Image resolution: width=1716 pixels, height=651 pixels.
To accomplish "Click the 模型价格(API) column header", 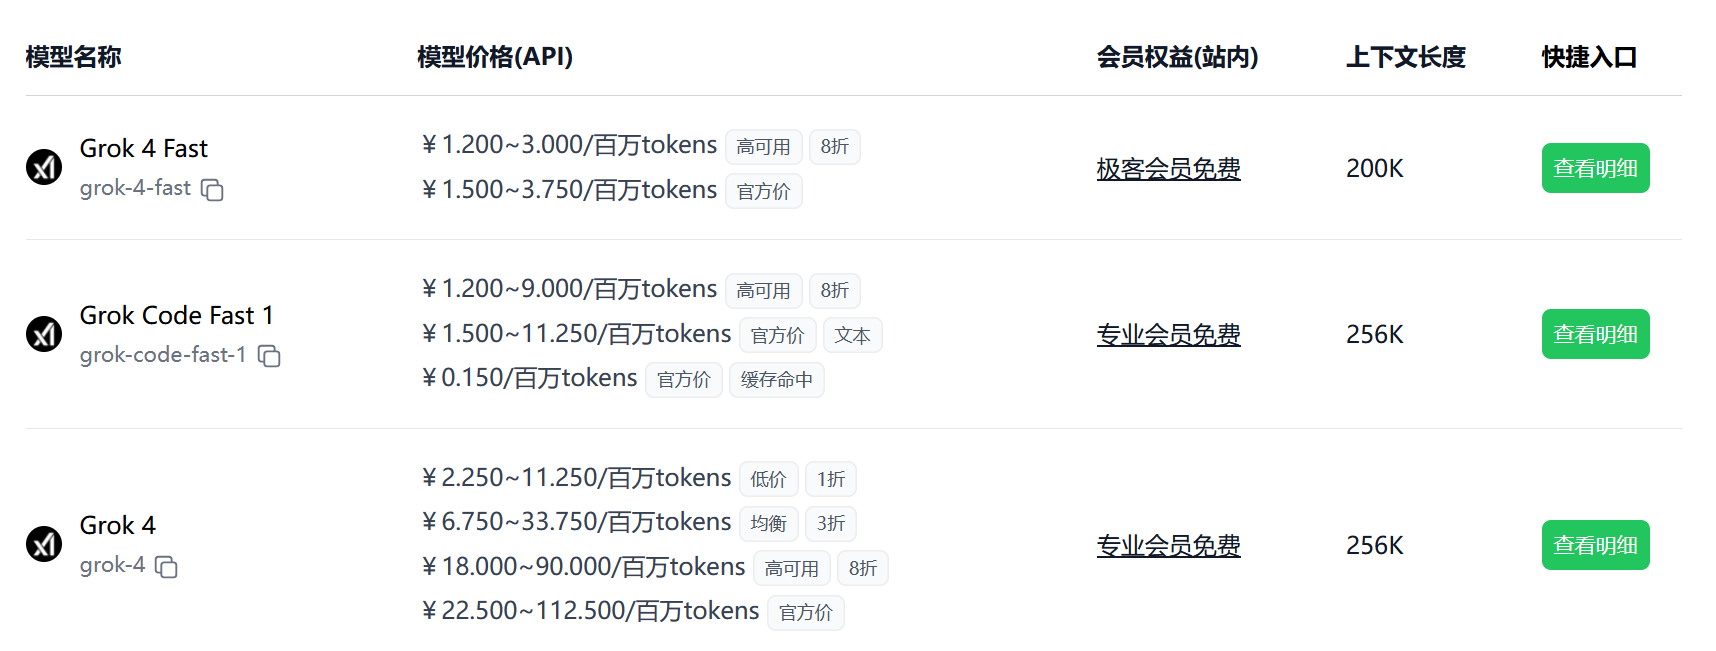I will click(495, 57).
